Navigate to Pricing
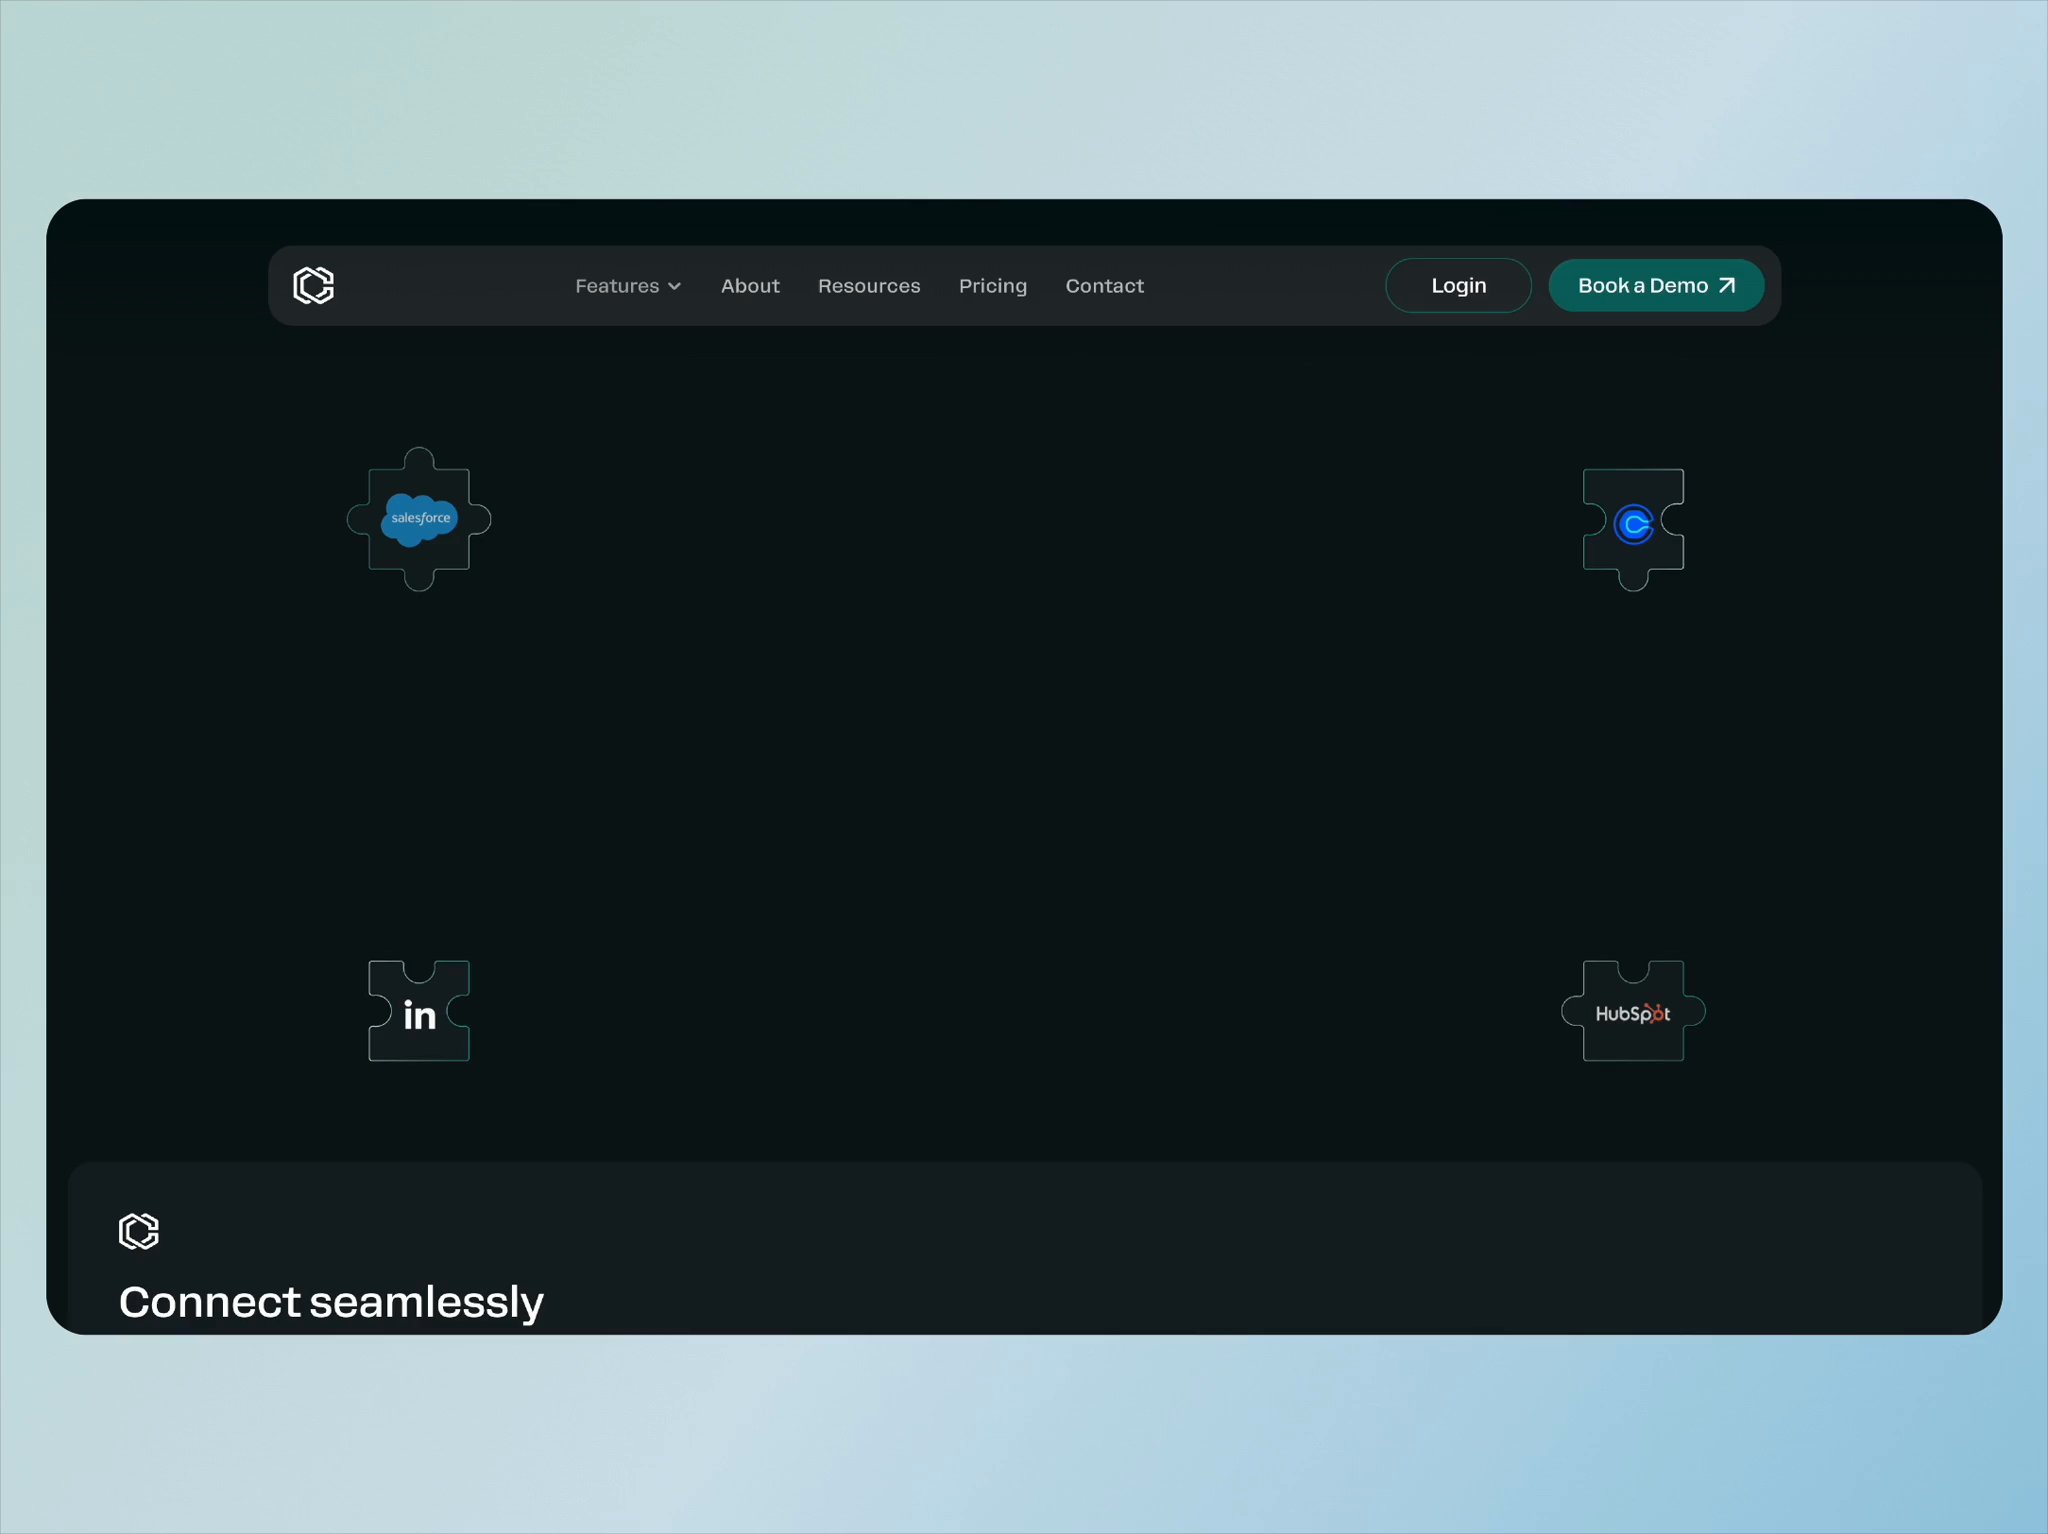Viewport: 2048px width, 1534px height. [992, 286]
